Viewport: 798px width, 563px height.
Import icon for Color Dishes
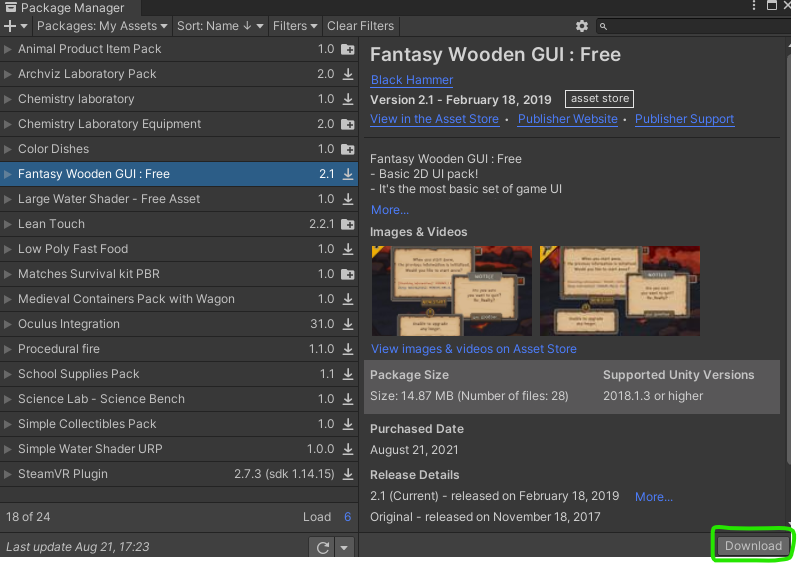(348, 149)
